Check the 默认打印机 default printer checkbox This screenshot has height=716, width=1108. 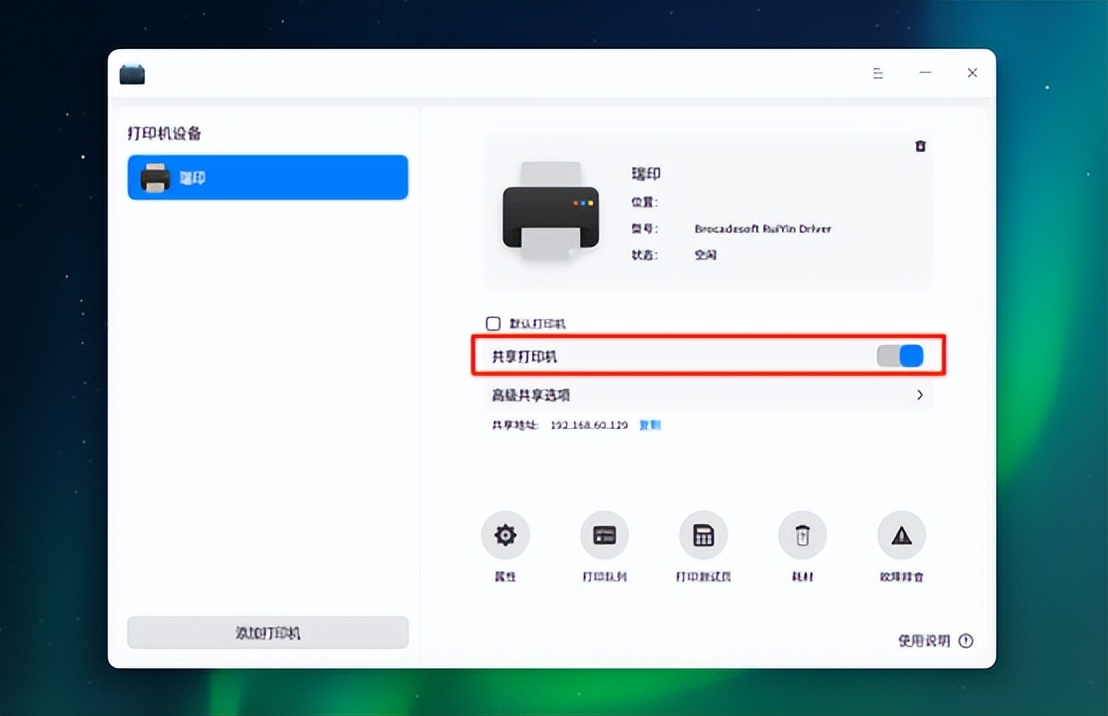493,323
